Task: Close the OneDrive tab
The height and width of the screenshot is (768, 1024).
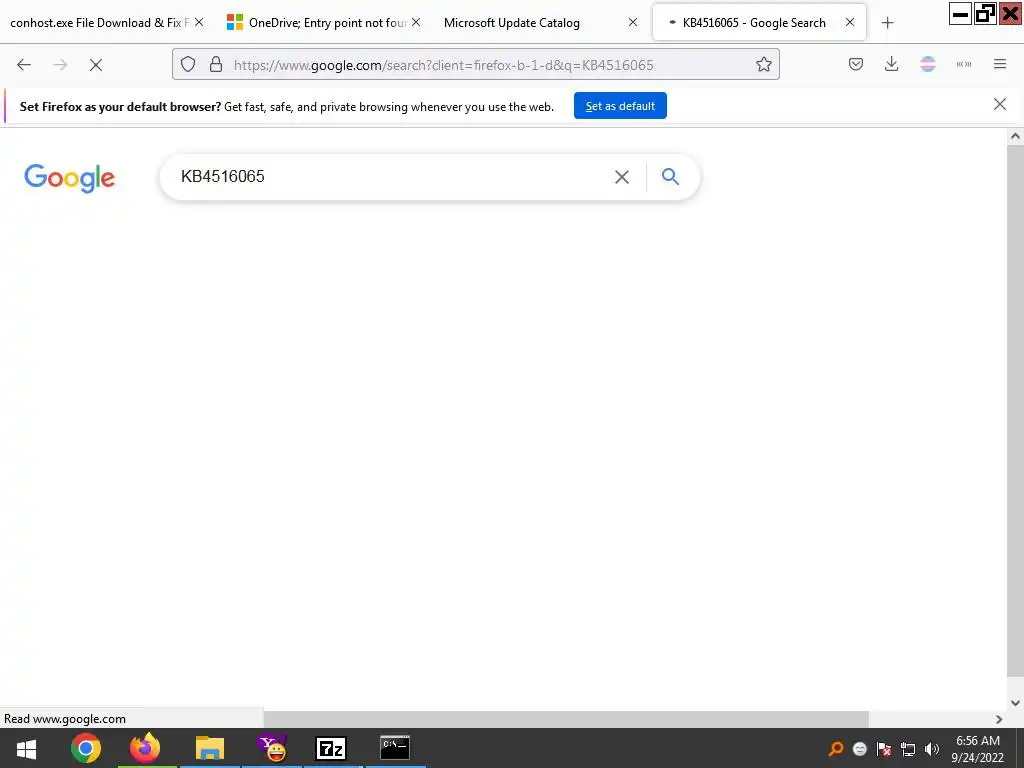Action: 416,22
